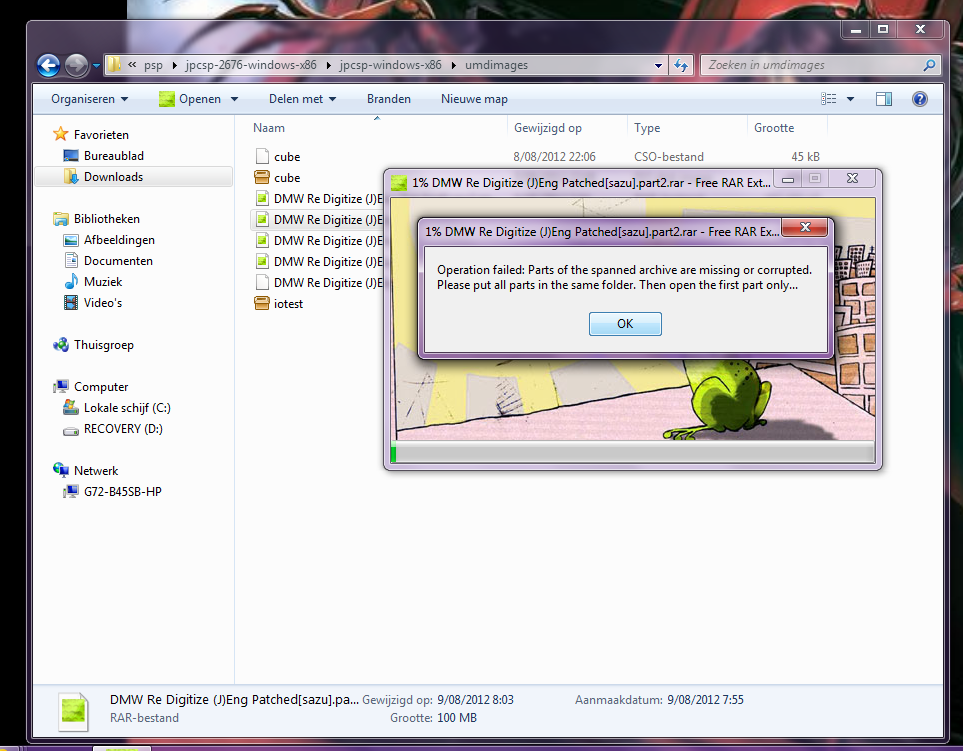This screenshot has height=751, width=963.
Task: Toggle the preview pane icon
Action: tap(884, 99)
